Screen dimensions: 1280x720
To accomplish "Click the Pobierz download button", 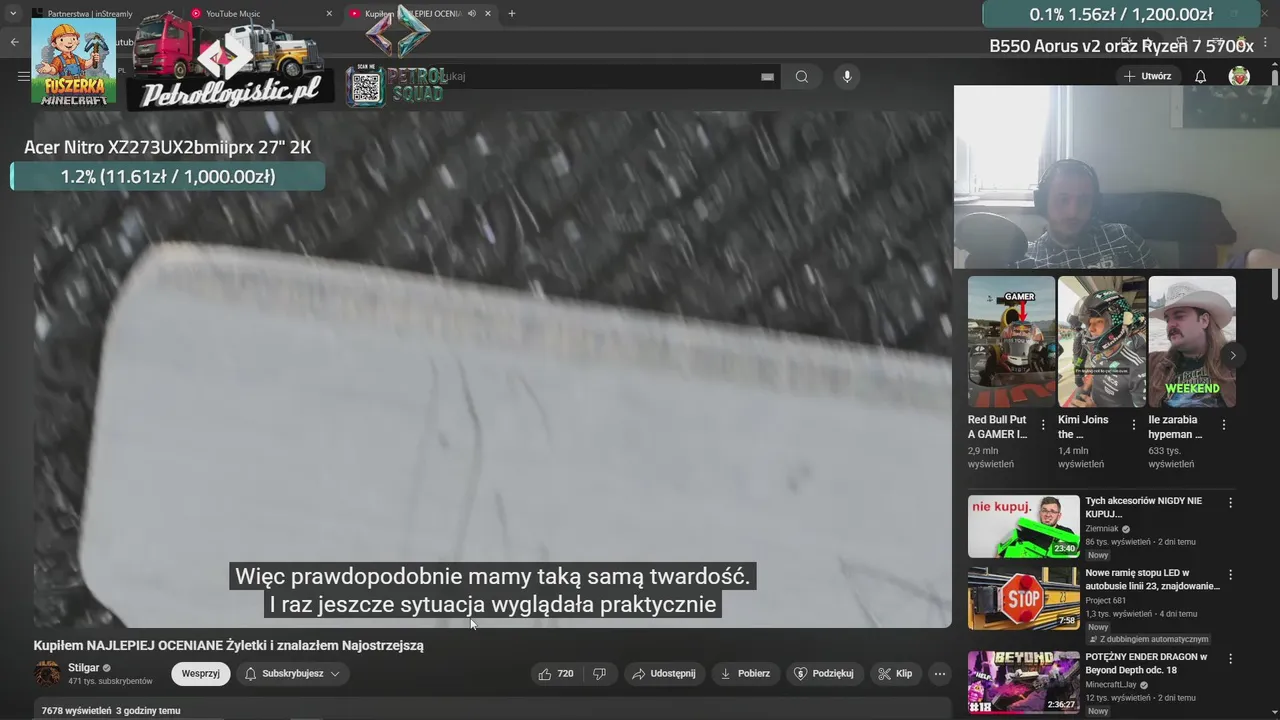I will pyautogui.click(x=745, y=674).
